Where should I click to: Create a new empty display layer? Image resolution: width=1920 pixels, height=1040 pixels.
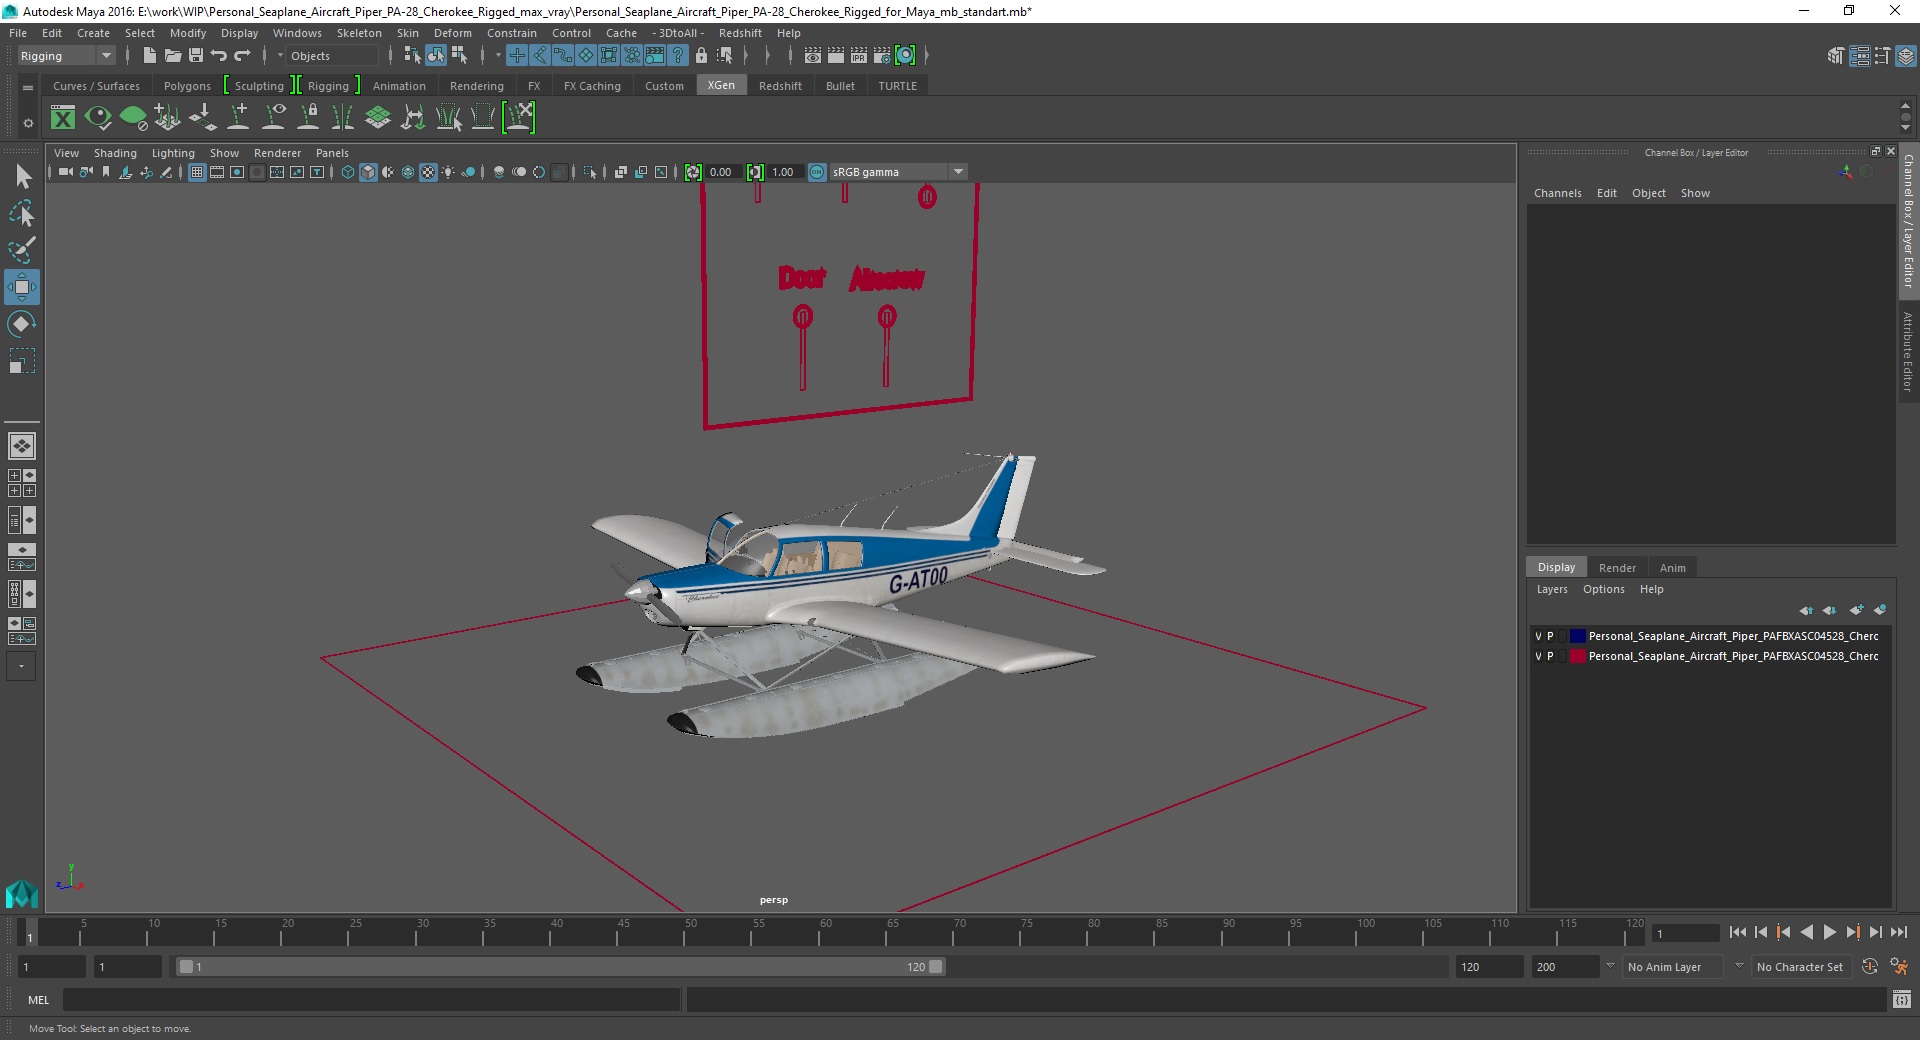1857,610
